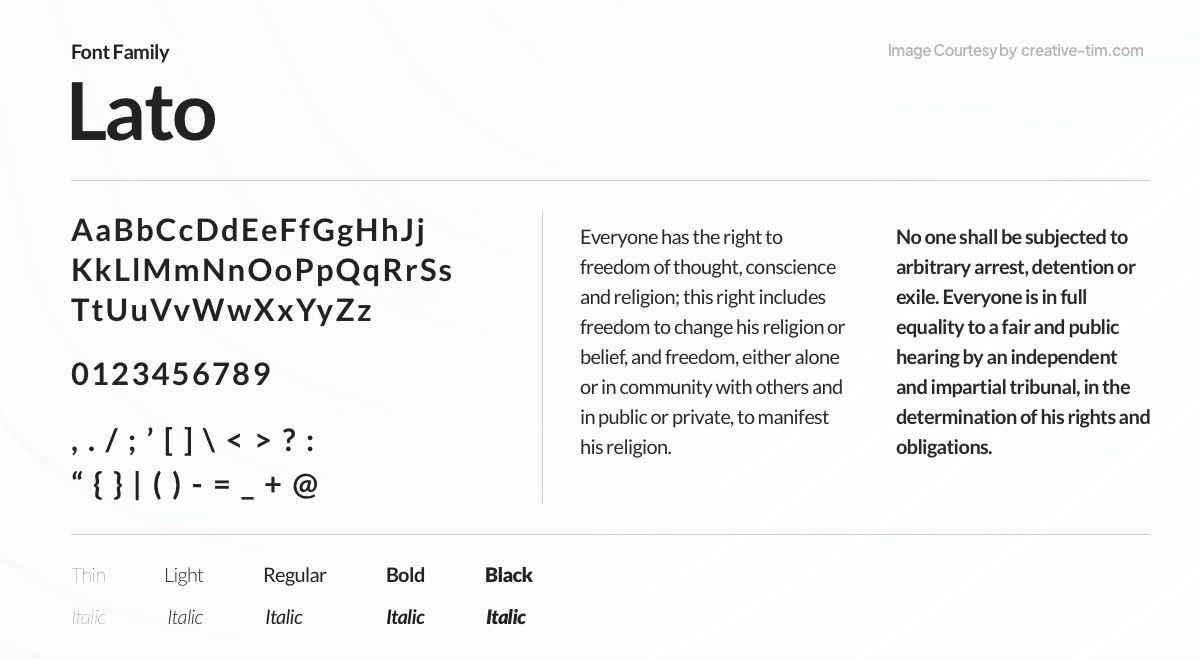Viewport: 1200px width, 659px height.
Task: Select the 0123456789 digits sample
Action: (x=171, y=375)
